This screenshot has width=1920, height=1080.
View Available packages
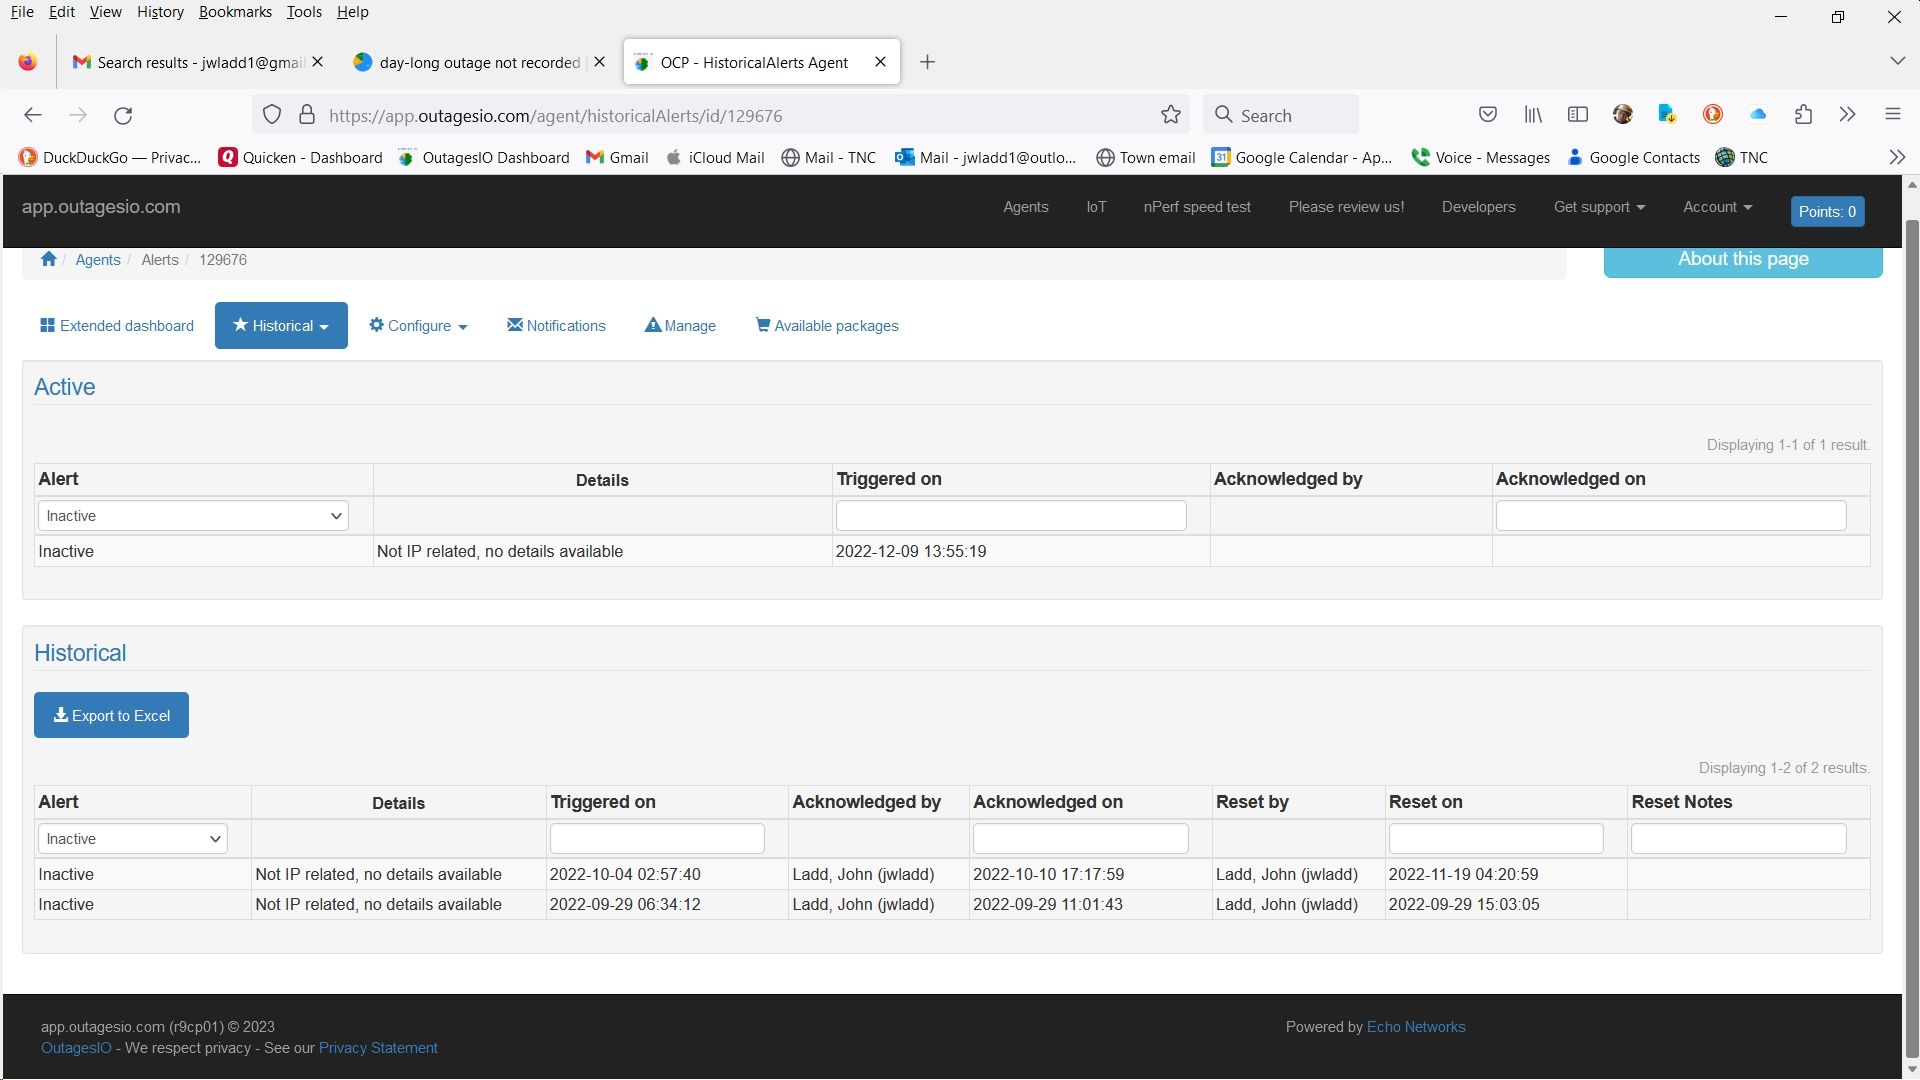pyautogui.click(x=827, y=326)
